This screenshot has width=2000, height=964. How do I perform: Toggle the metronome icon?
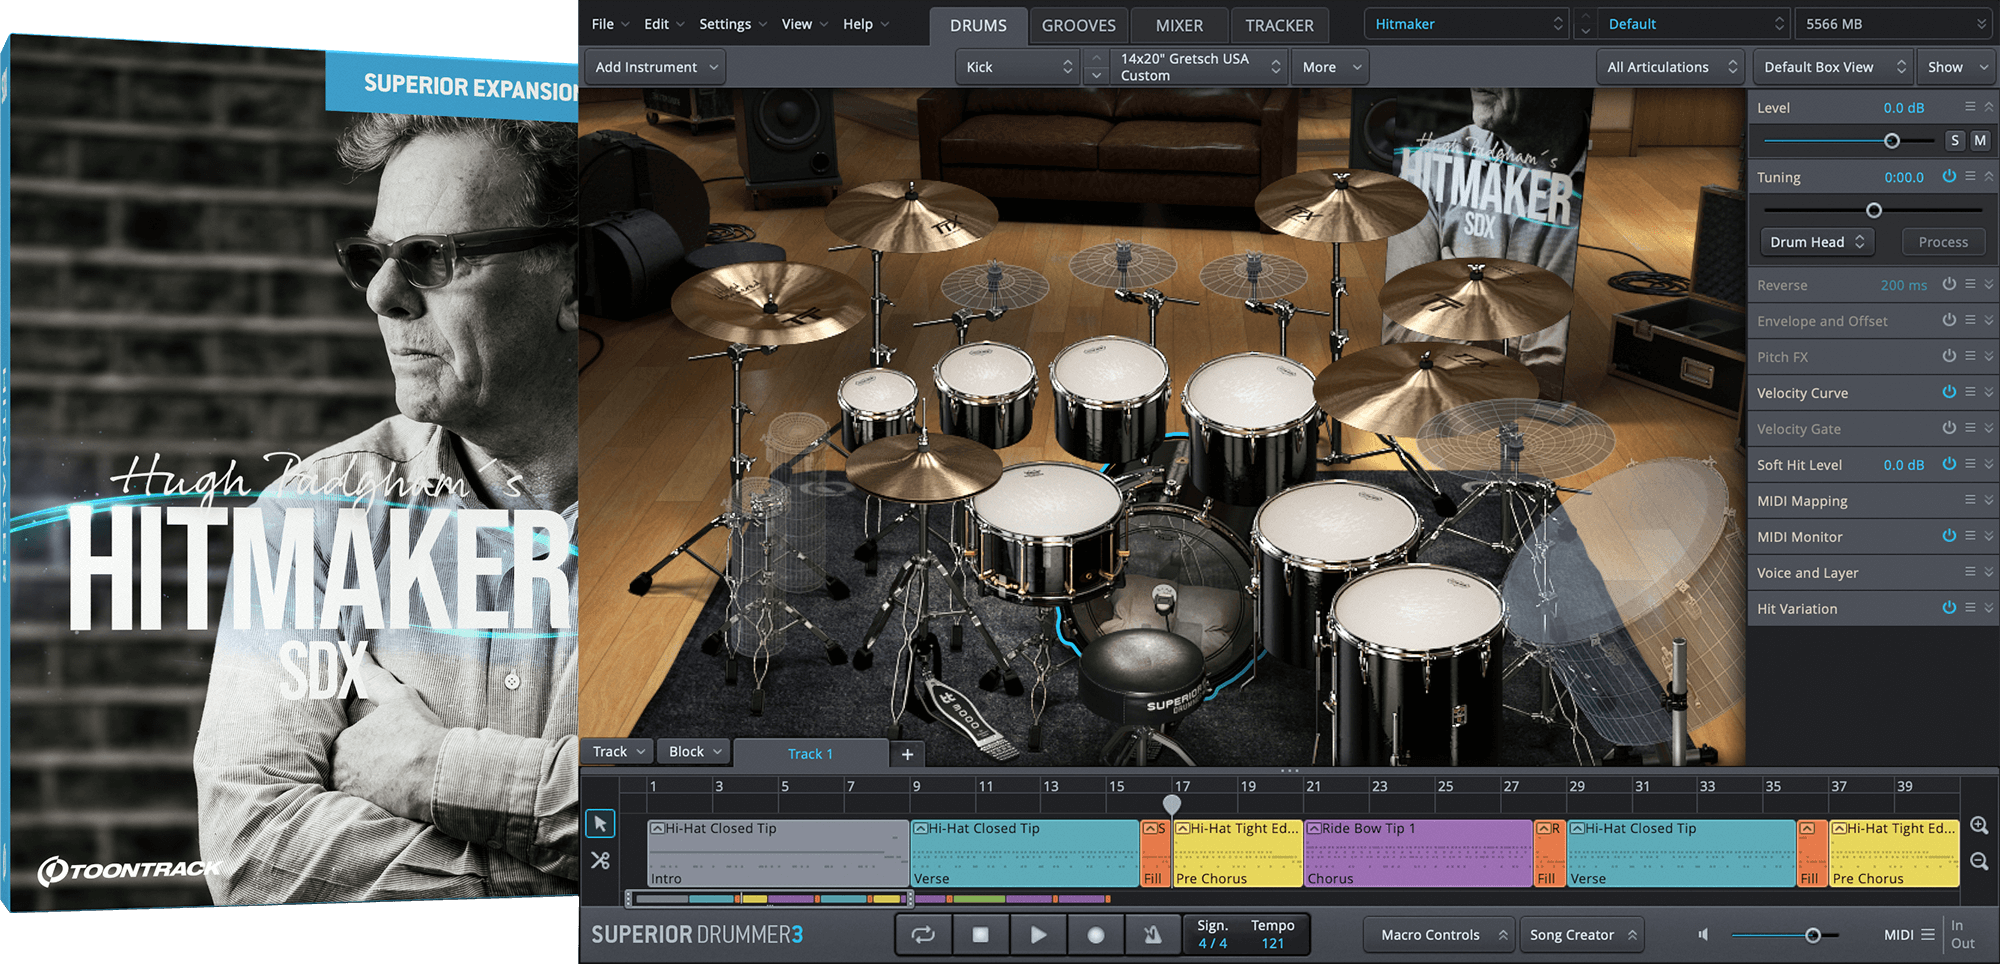[x=1152, y=935]
